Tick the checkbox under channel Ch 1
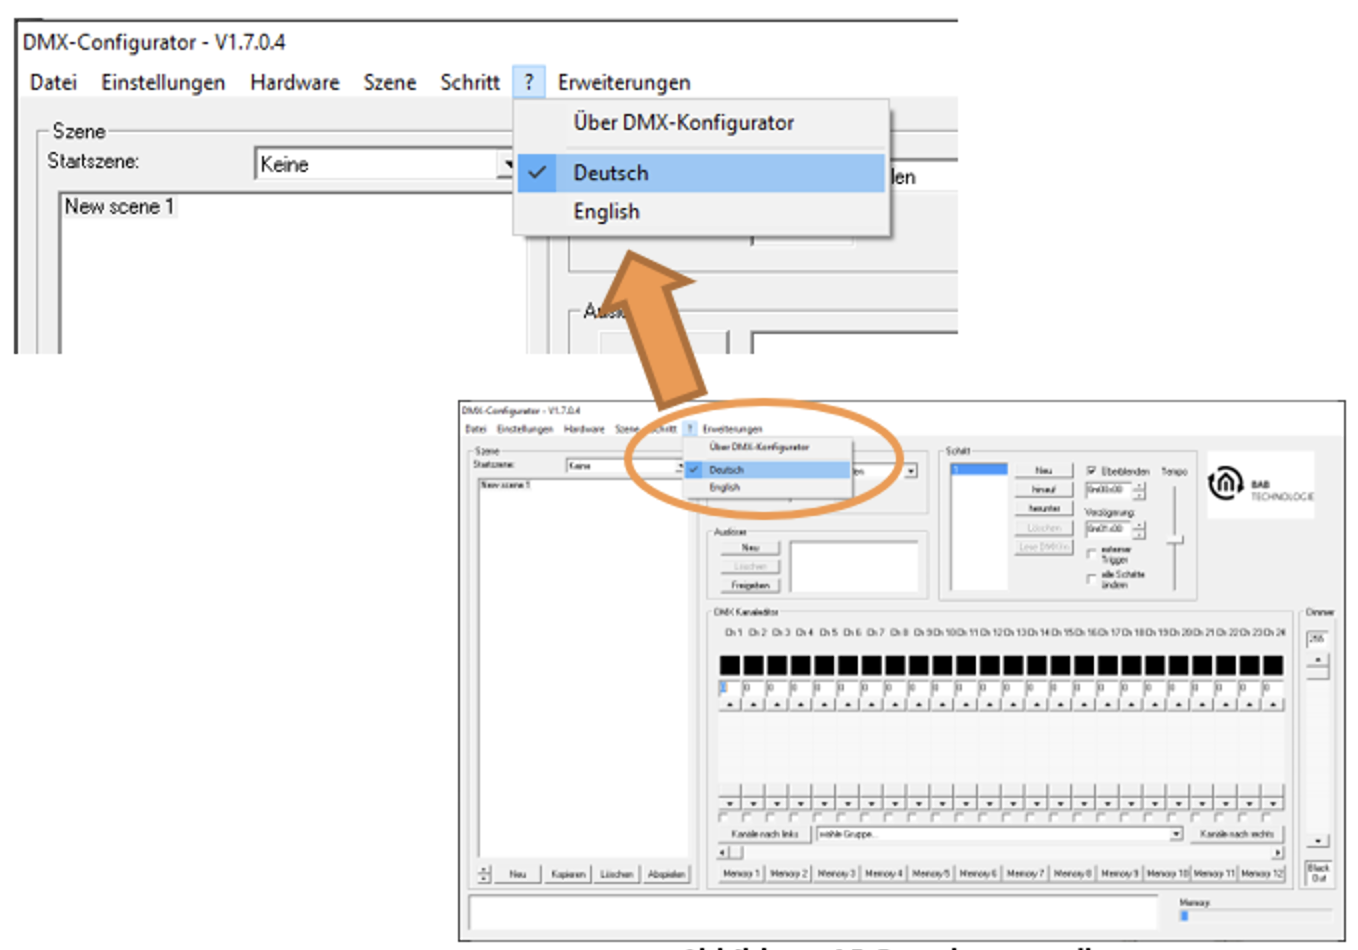1358x950 pixels. tap(724, 817)
